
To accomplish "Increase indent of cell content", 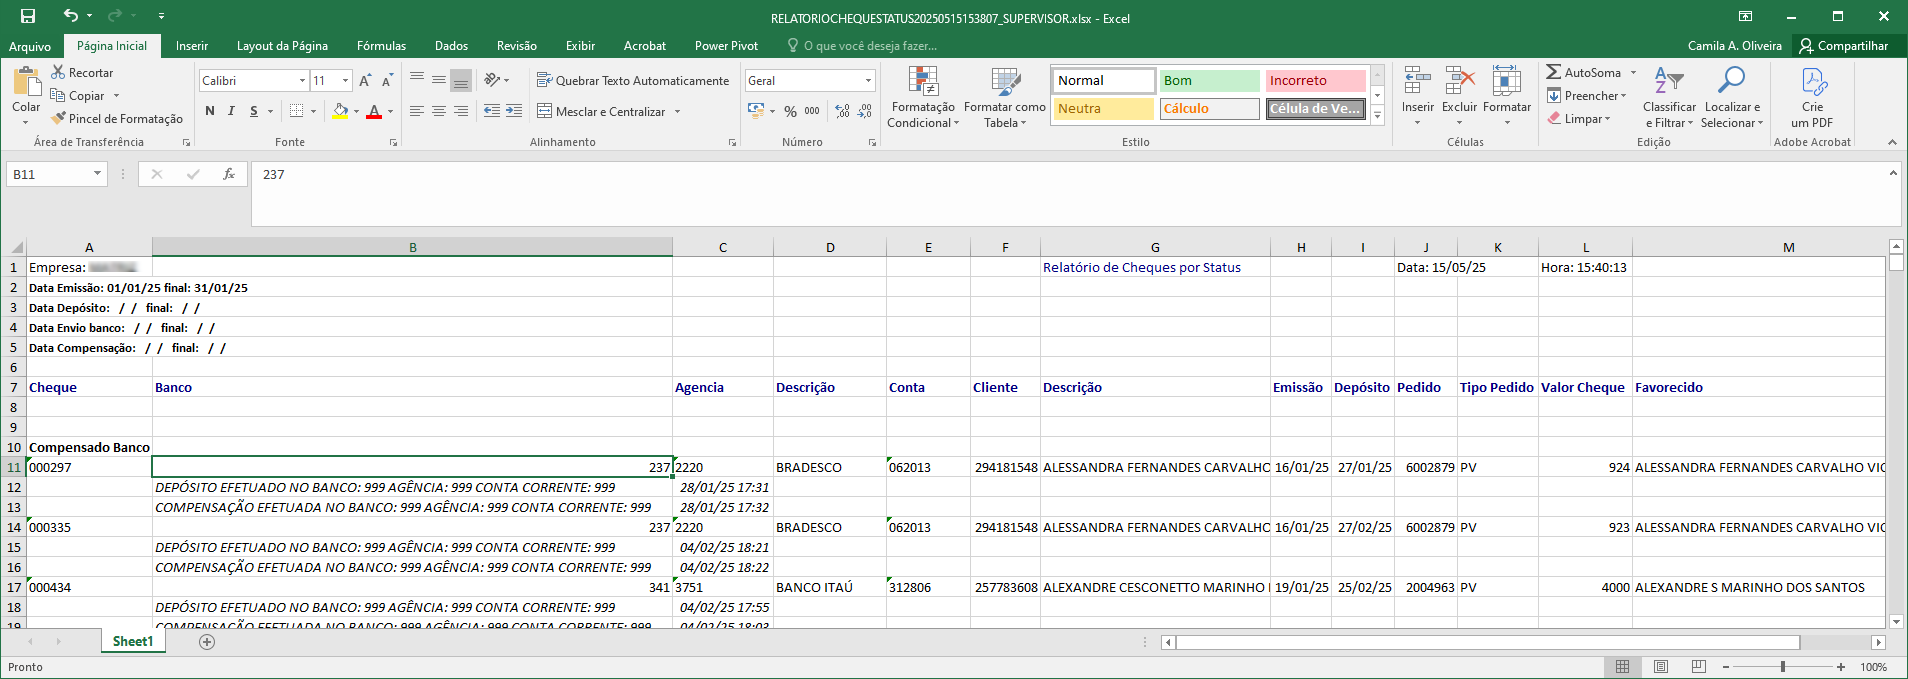I will [514, 111].
